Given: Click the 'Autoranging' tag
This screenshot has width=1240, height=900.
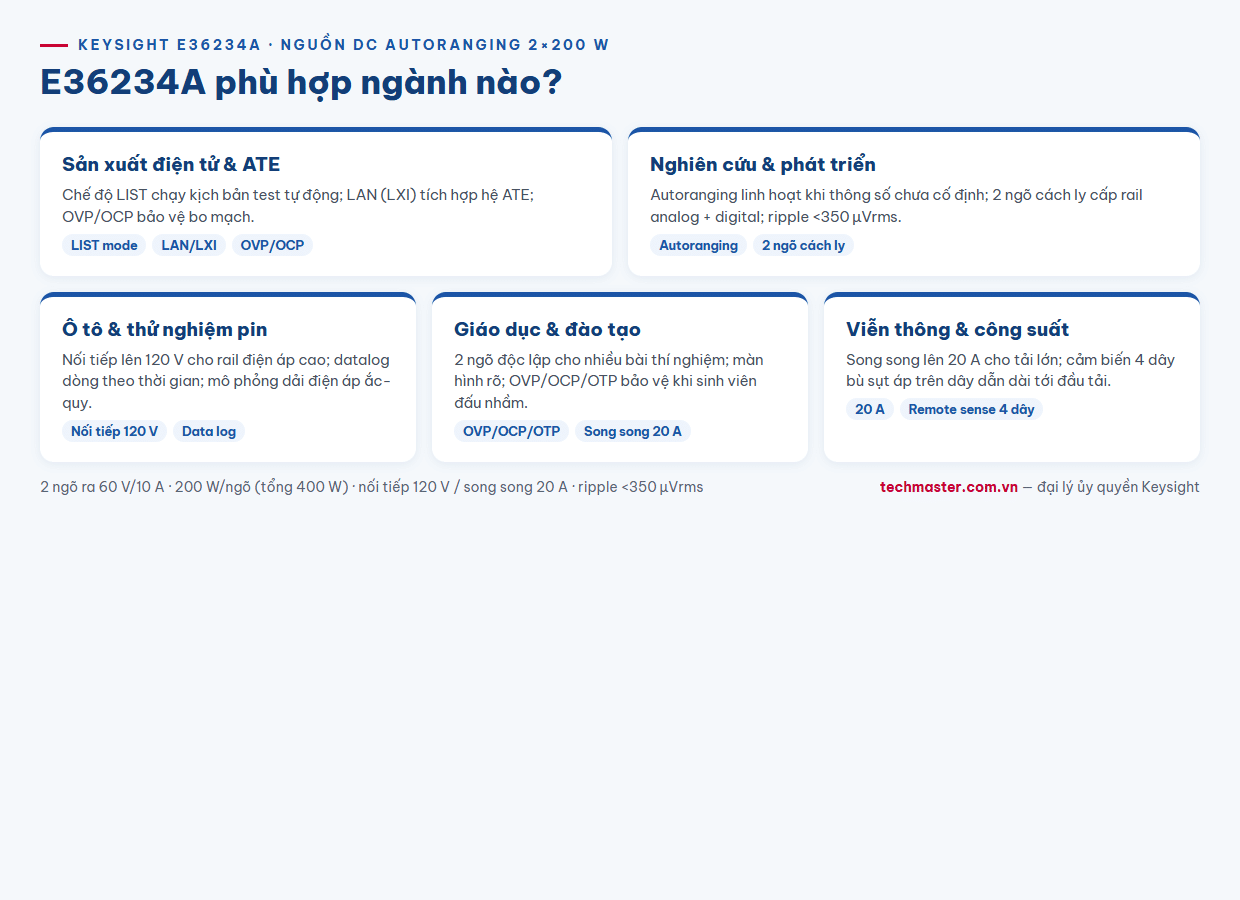Looking at the screenshot, I should 698,245.
